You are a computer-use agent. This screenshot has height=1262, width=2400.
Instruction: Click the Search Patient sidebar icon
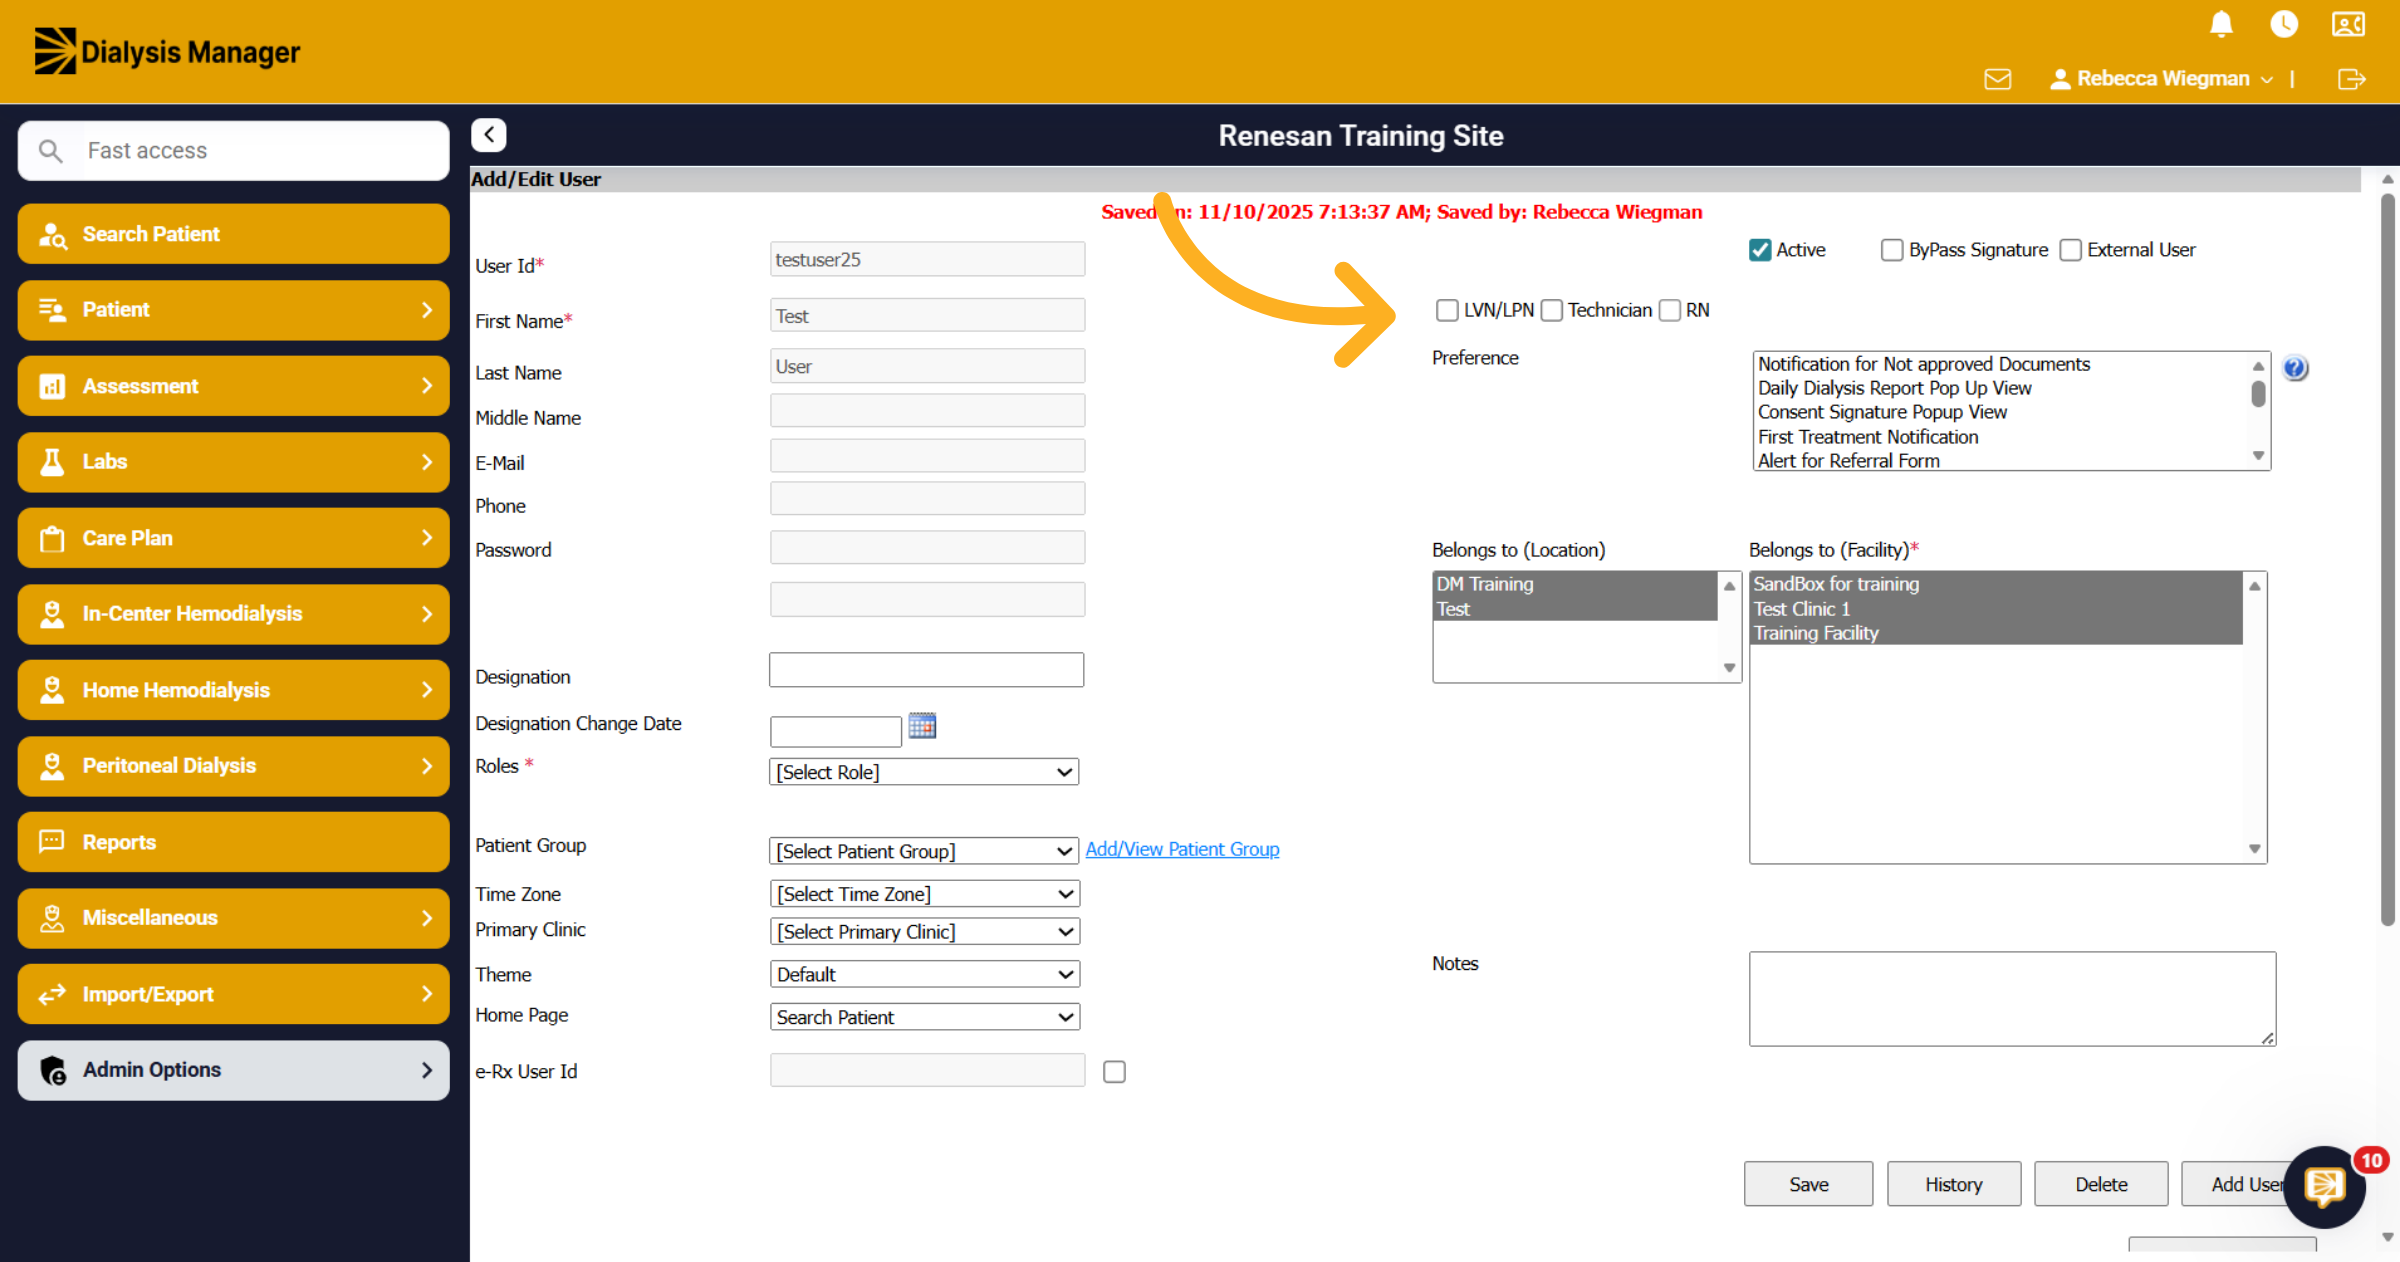(x=52, y=235)
